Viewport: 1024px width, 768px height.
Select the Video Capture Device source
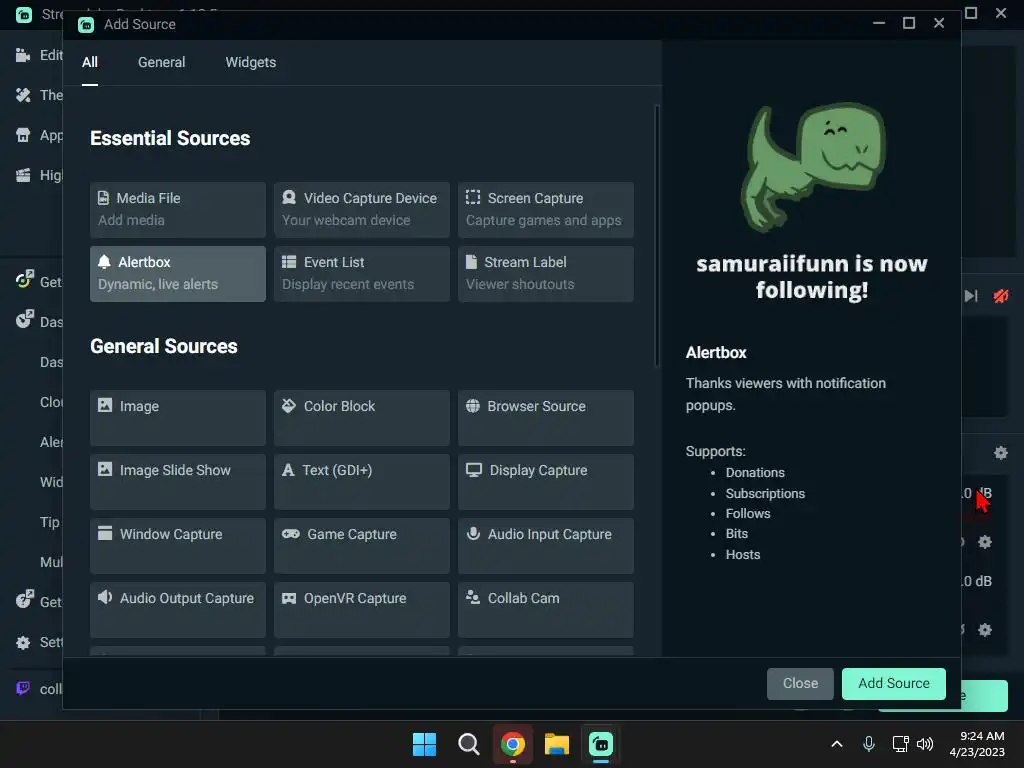[x=362, y=210]
